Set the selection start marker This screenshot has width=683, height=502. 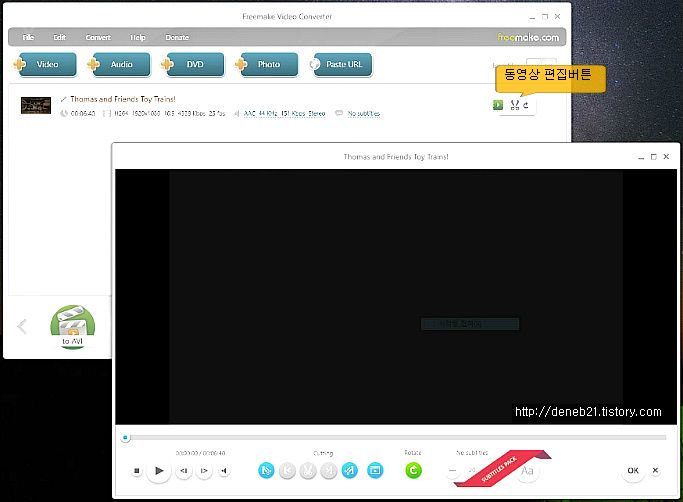[266, 471]
